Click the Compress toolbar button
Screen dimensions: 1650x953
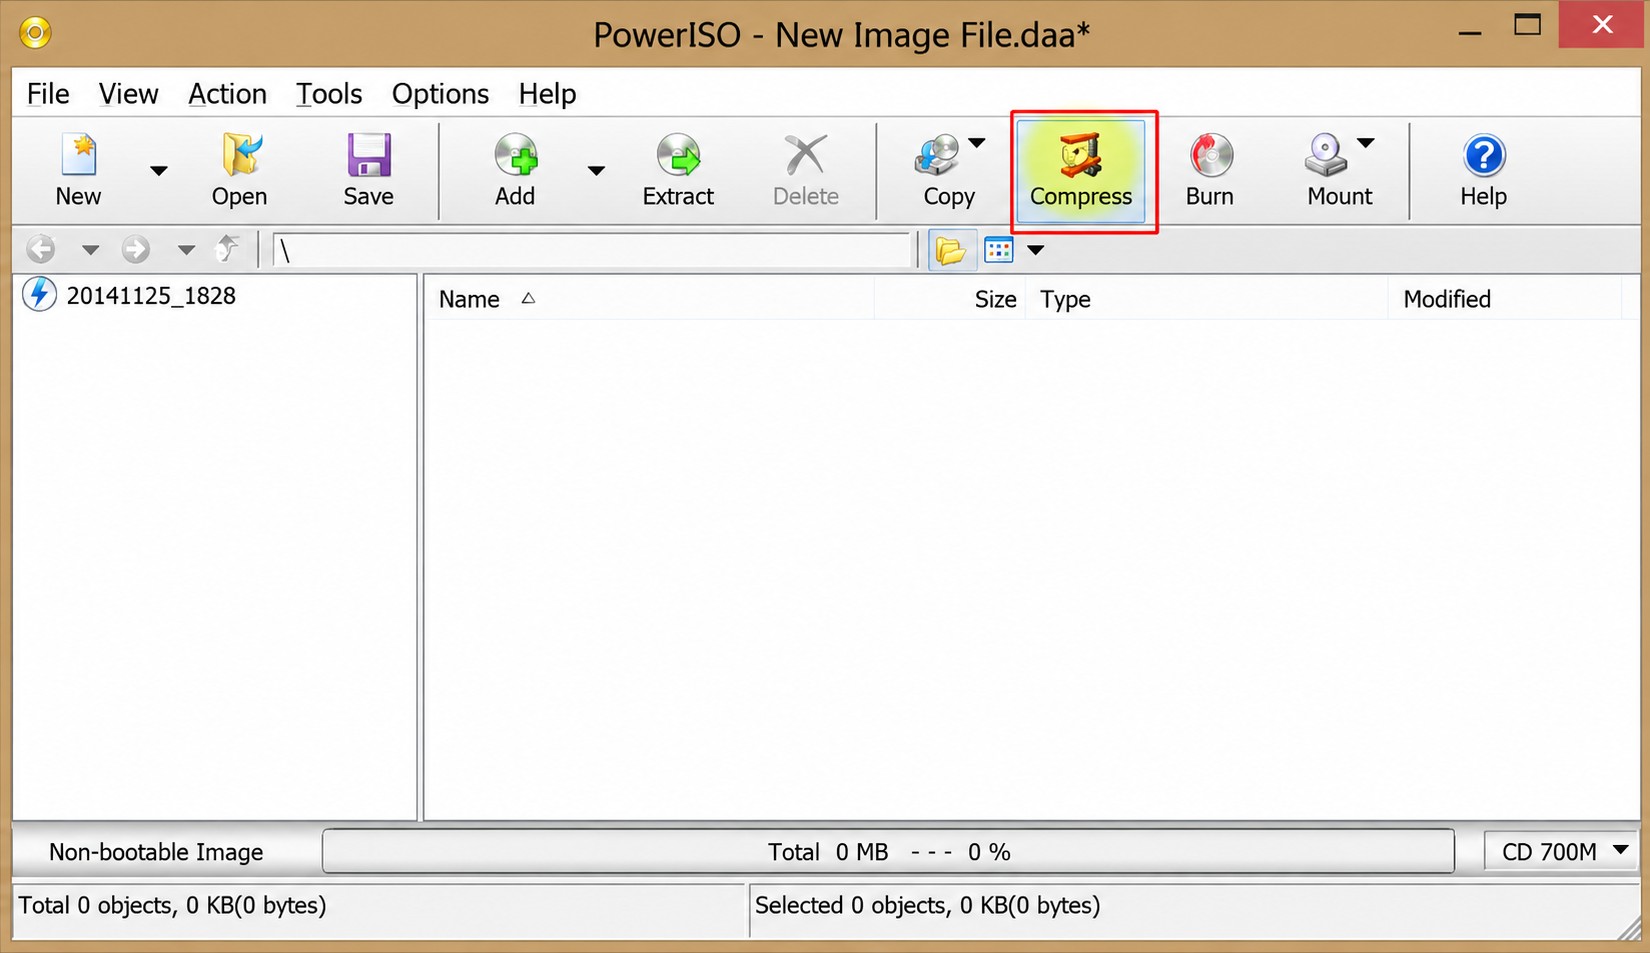point(1081,170)
